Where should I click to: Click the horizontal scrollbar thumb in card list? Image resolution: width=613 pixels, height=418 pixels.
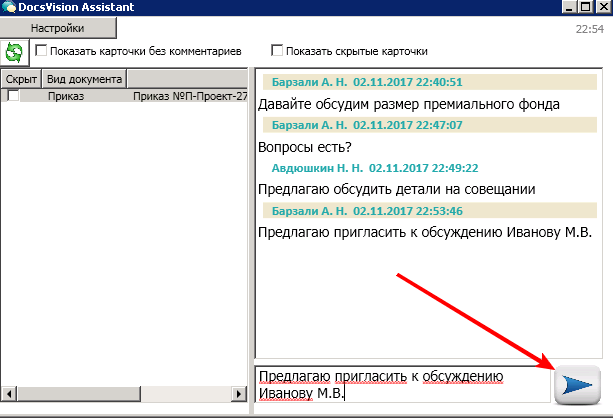[79, 393]
